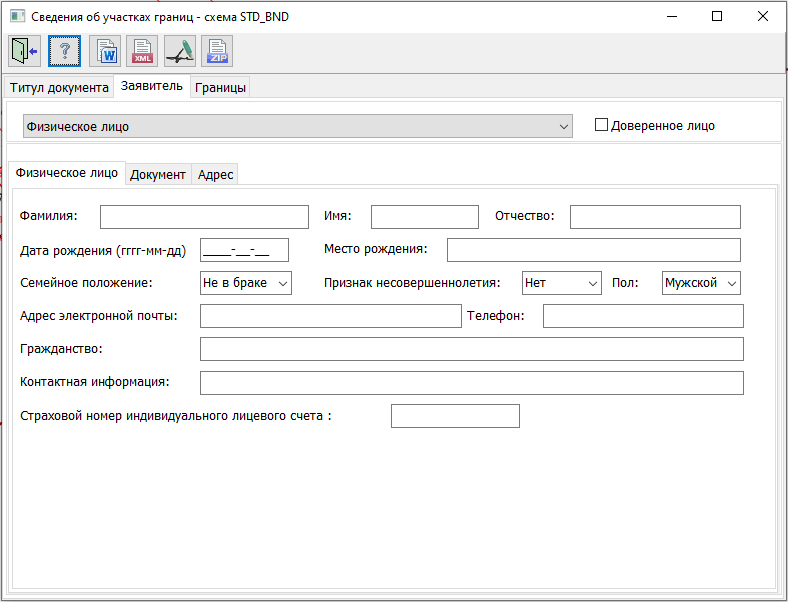Click the application icon in title bar

pyautogui.click(x=16, y=16)
